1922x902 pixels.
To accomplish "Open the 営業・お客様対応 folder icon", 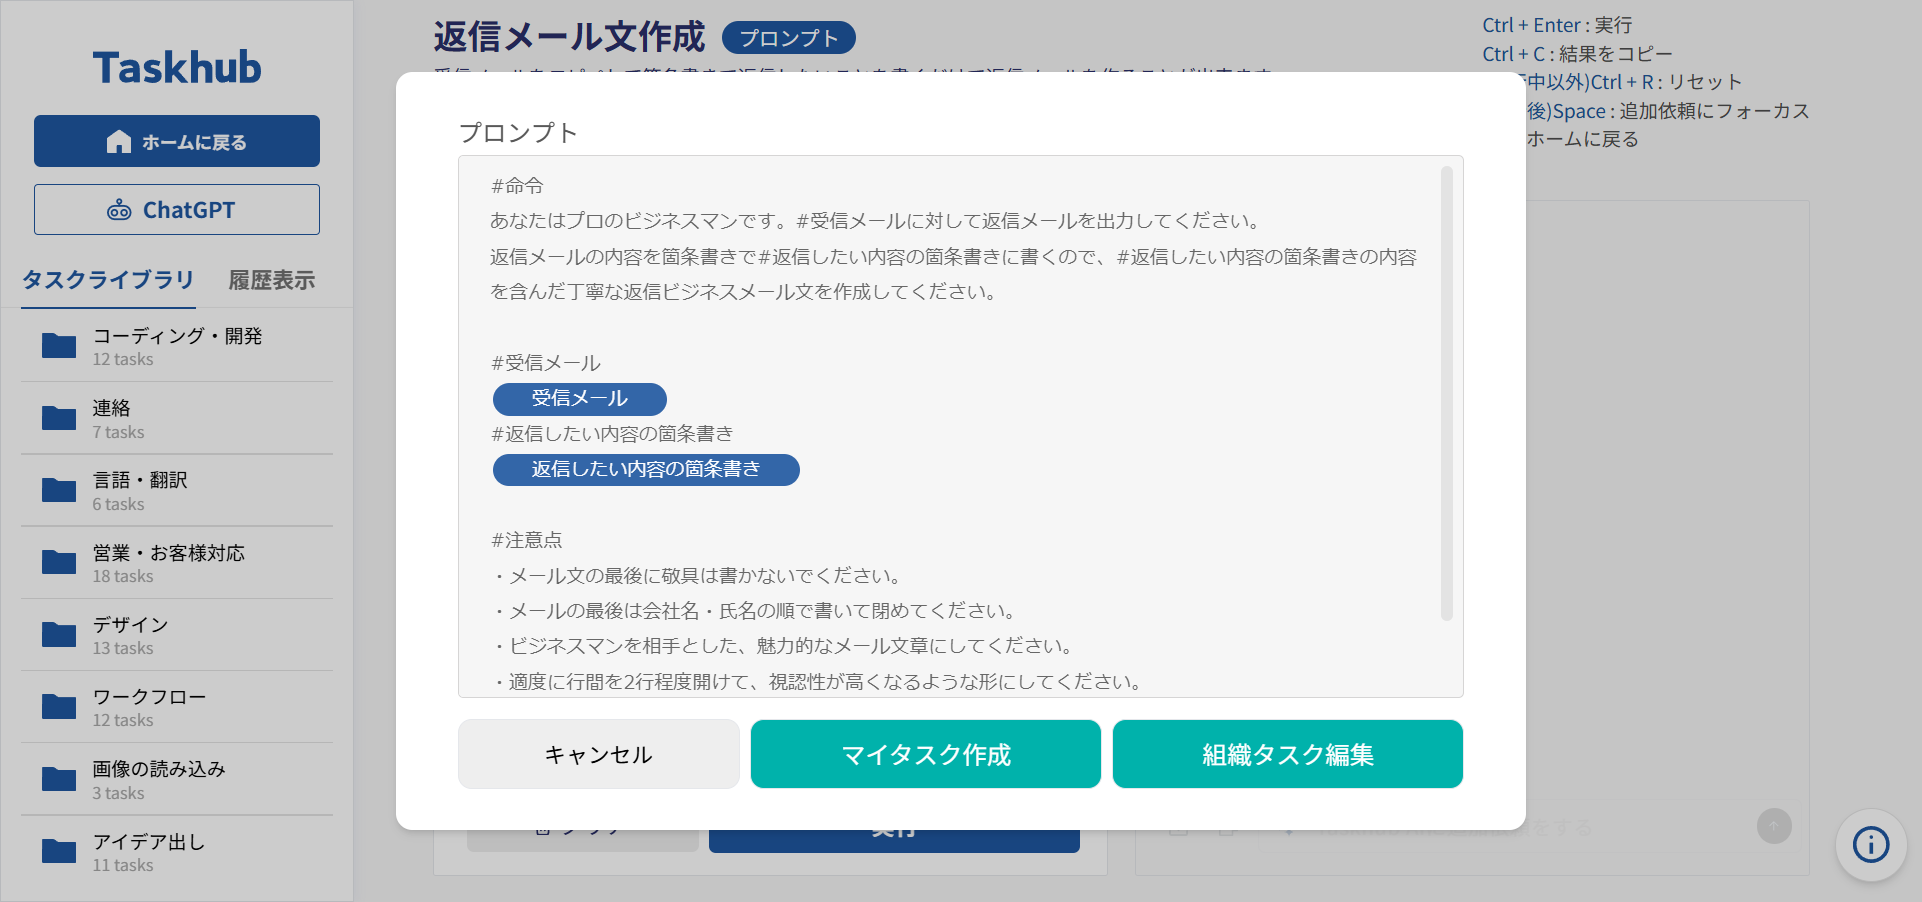I will click(57, 561).
